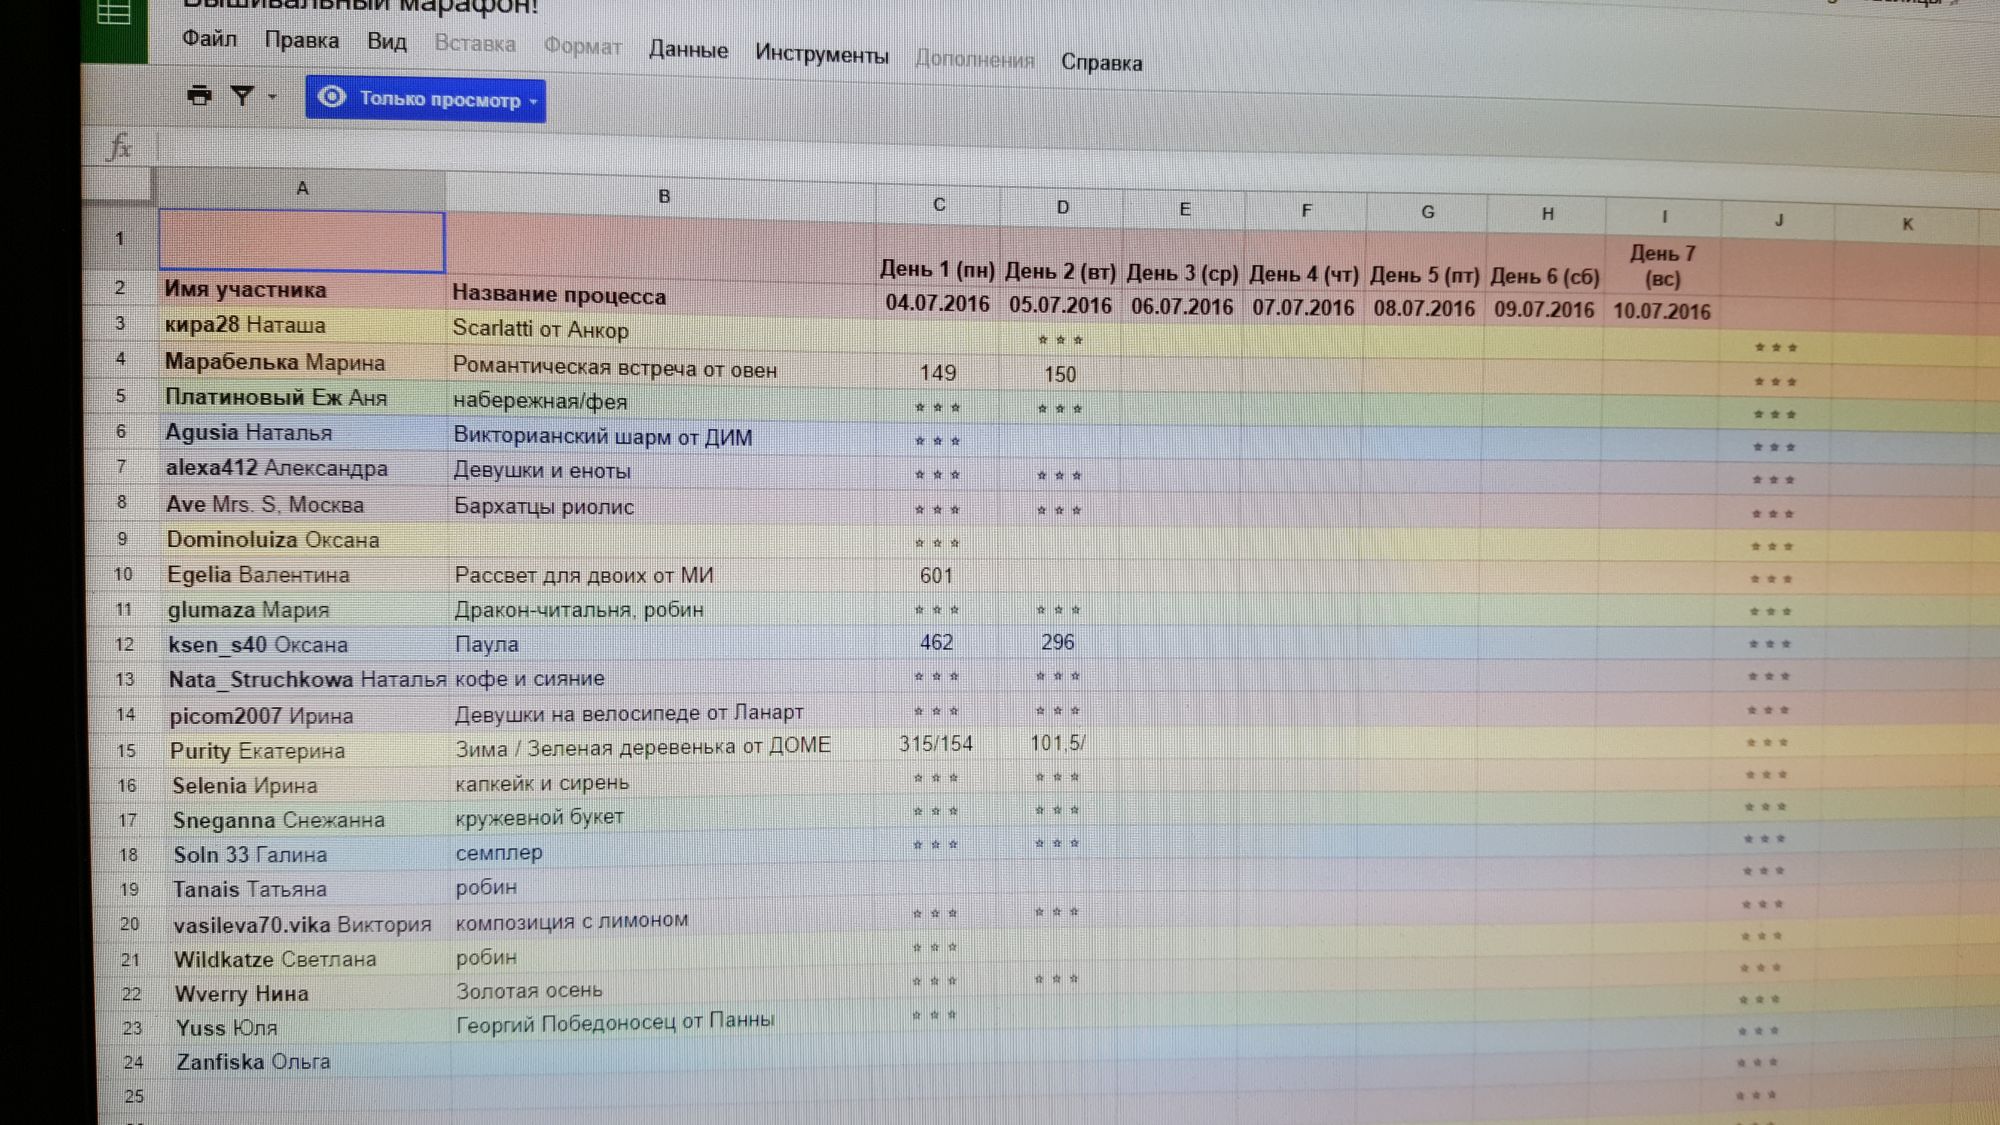This screenshot has width=2000, height=1125.
Task: Open the Справка menu
Action: point(1101,63)
